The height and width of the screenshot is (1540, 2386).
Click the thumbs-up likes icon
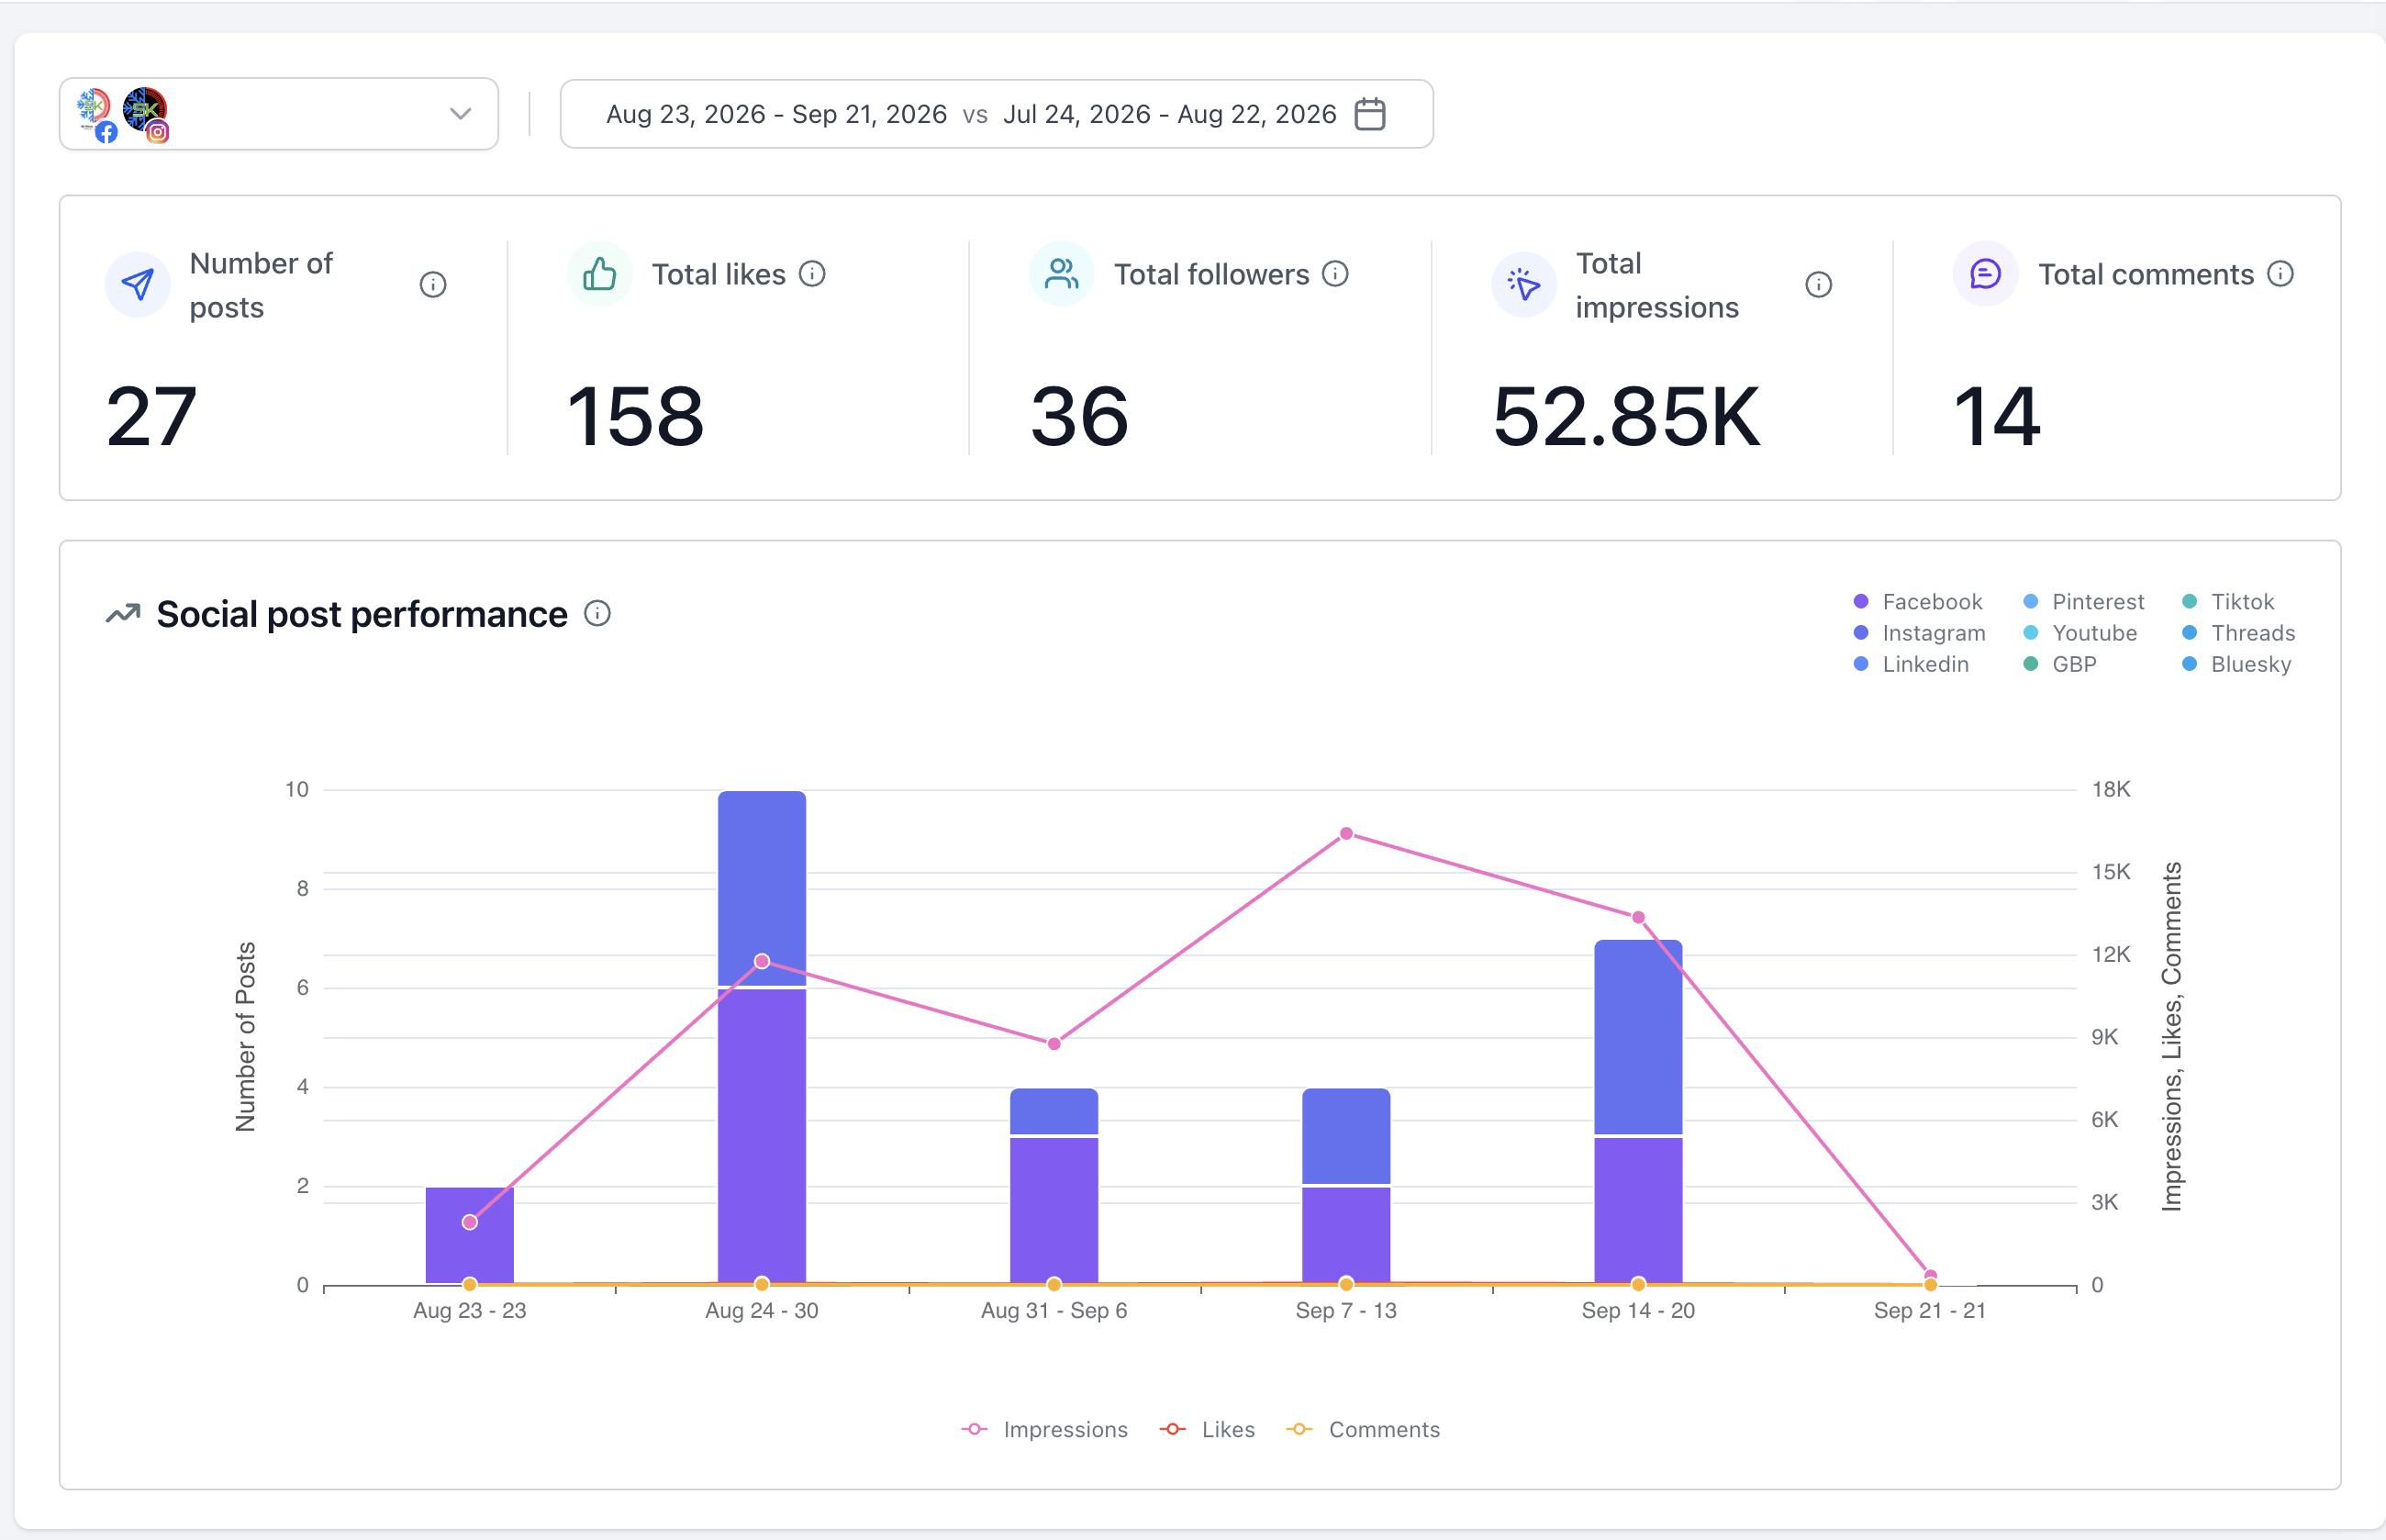[x=600, y=274]
